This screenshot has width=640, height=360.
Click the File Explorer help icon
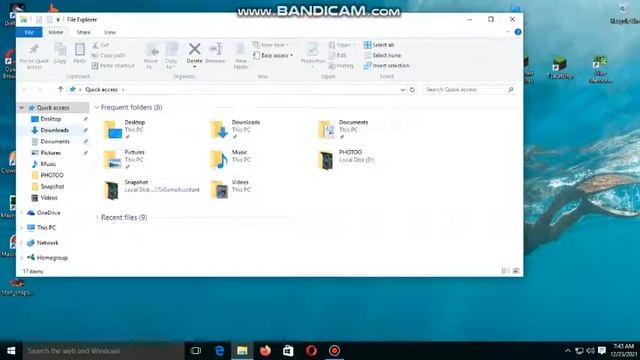point(518,32)
